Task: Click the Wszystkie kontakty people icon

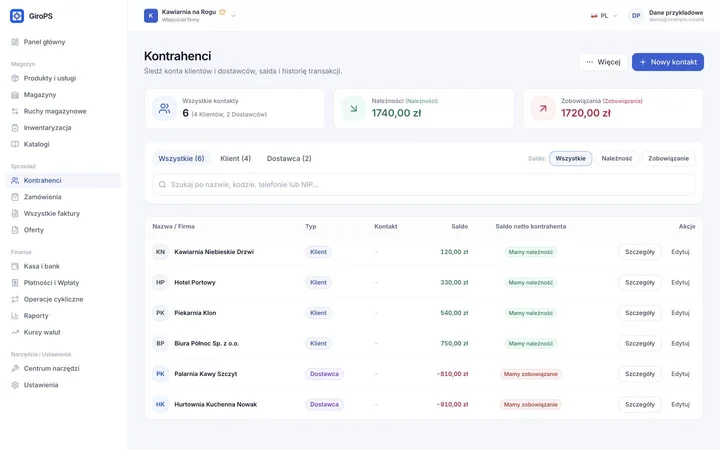Action: point(164,108)
